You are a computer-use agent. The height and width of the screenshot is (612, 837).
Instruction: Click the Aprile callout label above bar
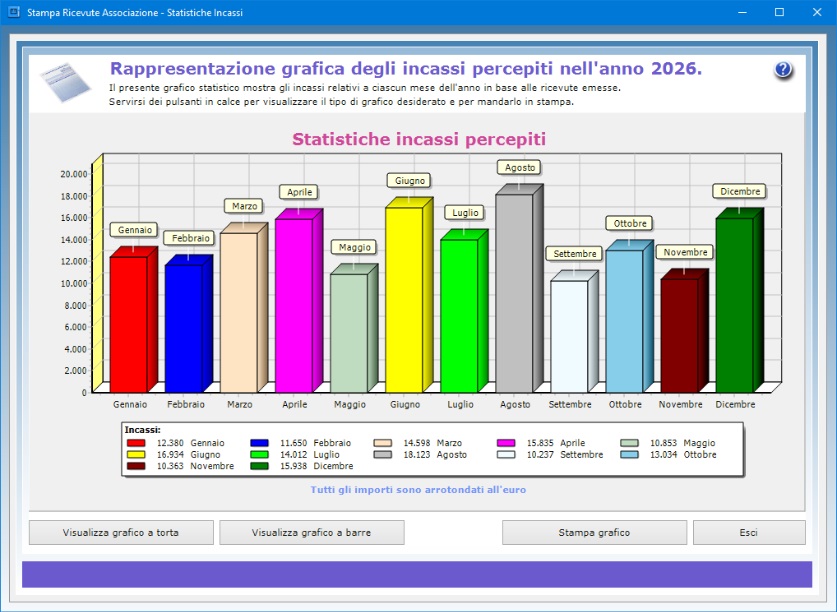click(299, 192)
